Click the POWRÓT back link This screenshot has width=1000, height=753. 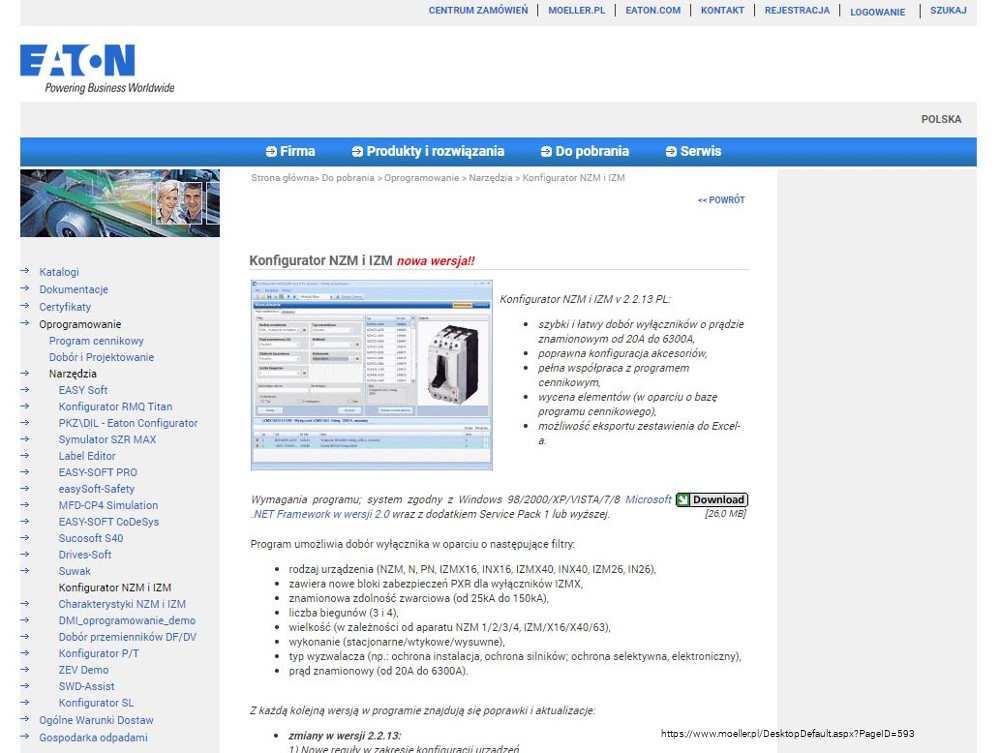pyautogui.click(x=721, y=200)
